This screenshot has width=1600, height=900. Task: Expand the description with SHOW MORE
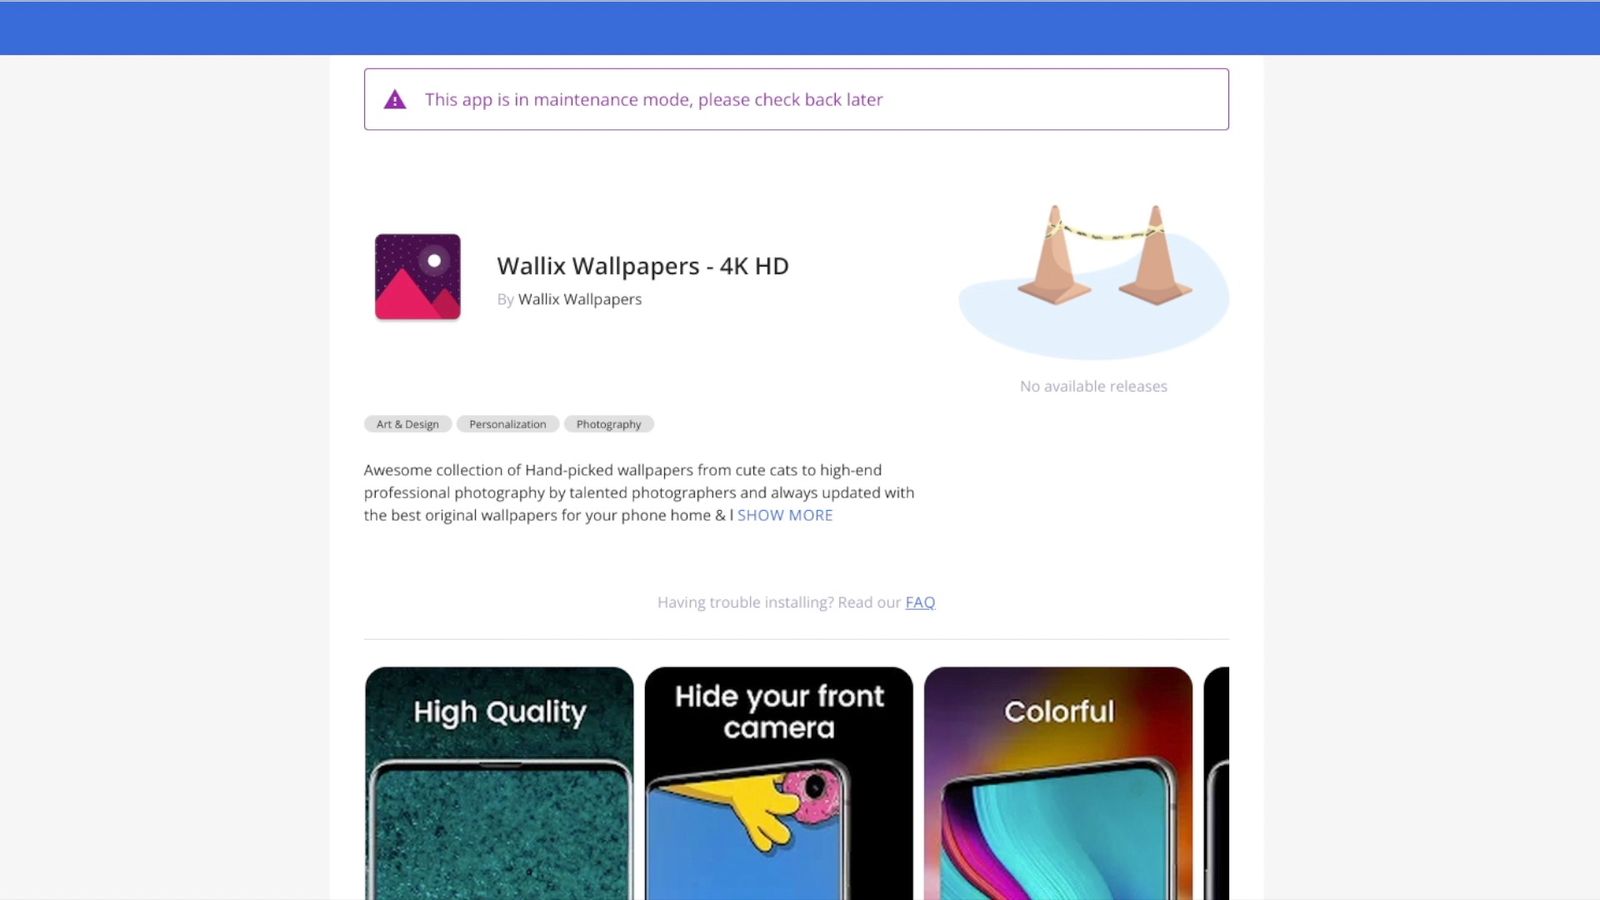(785, 515)
